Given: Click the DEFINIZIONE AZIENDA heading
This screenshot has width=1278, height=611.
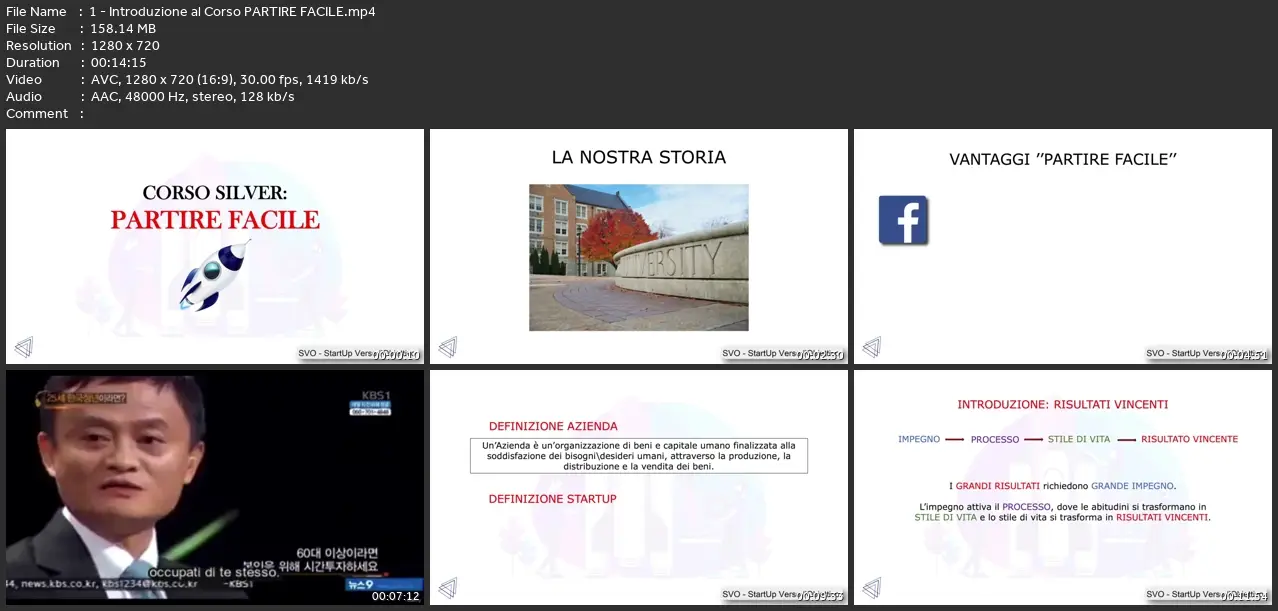Looking at the screenshot, I should coord(553,426).
